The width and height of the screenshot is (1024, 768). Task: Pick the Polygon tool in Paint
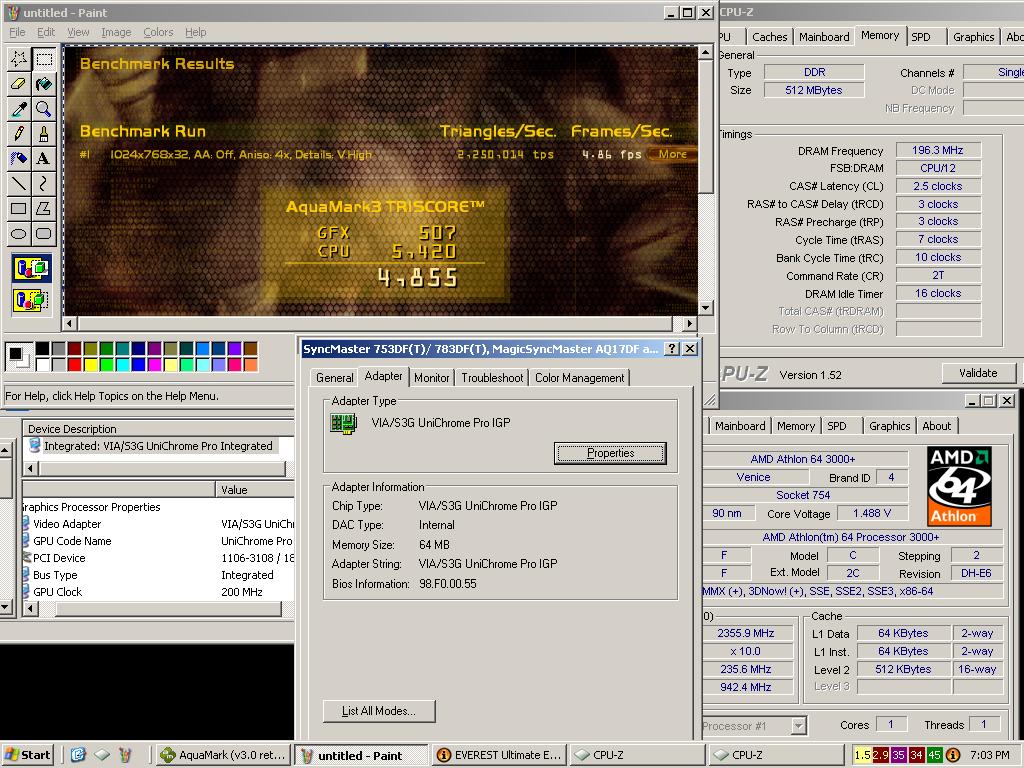[x=44, y=208]
